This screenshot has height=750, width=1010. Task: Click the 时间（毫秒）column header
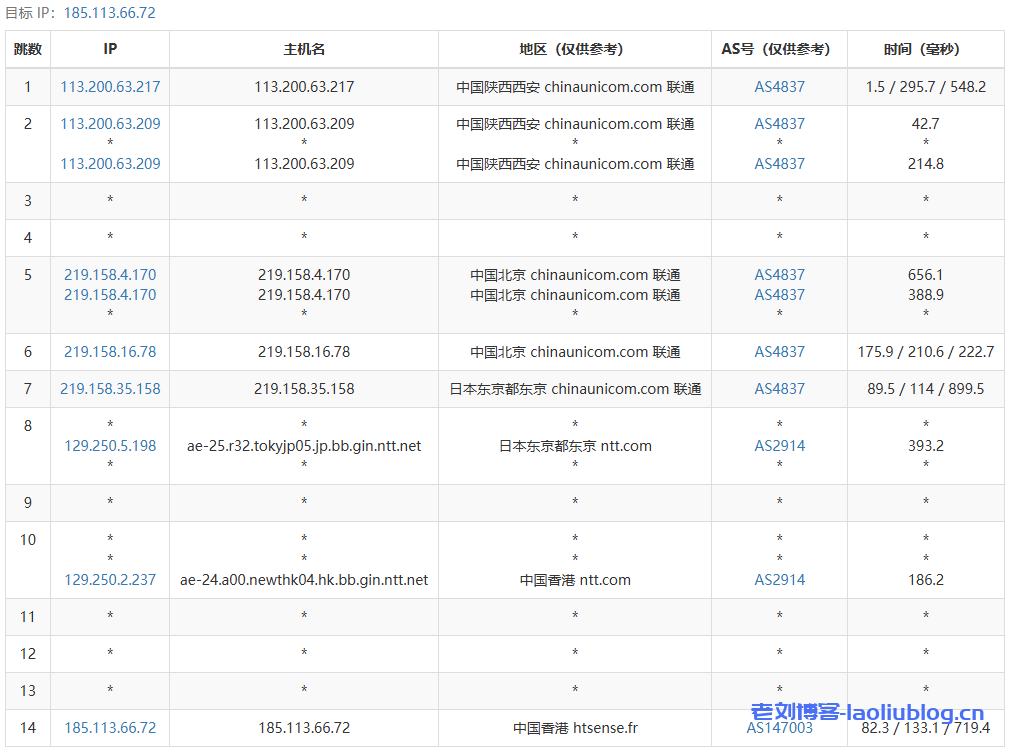[926, 48]
